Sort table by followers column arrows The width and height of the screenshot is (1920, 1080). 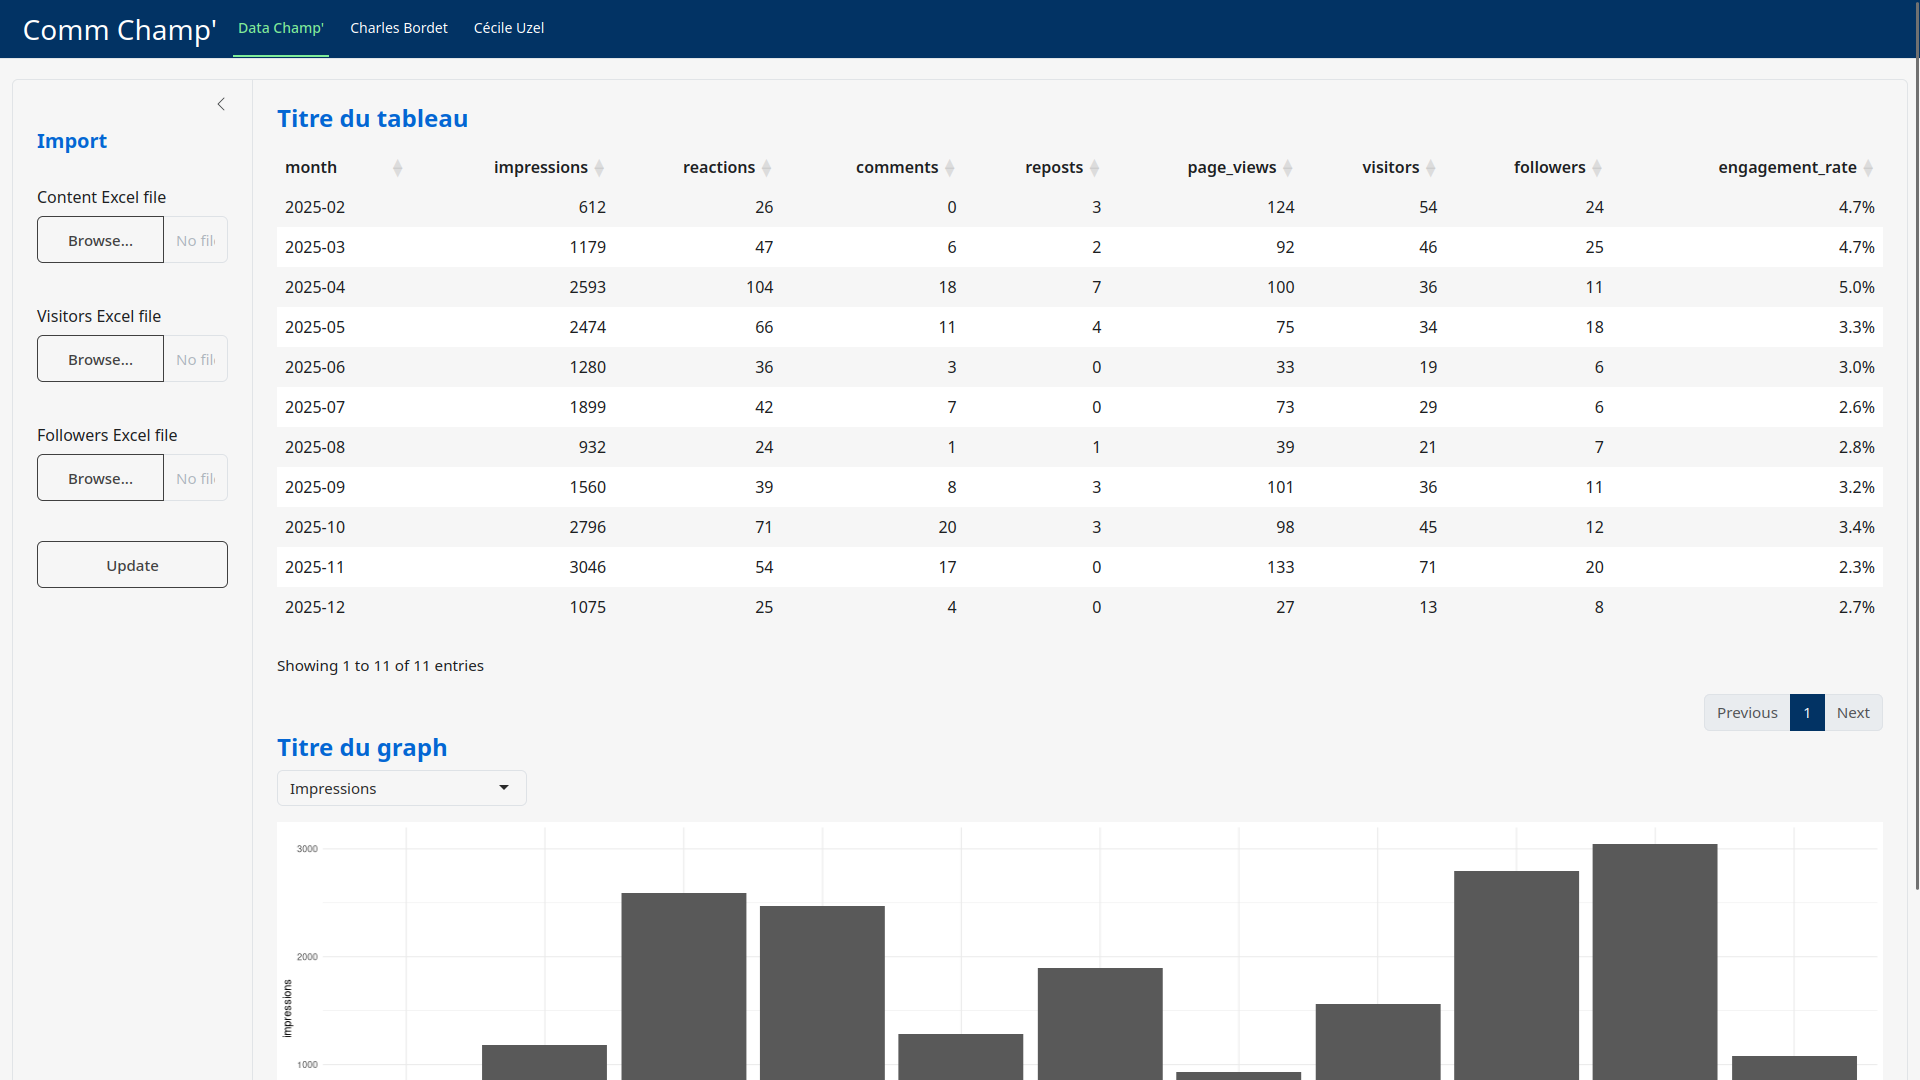[x=1597, y=168]
